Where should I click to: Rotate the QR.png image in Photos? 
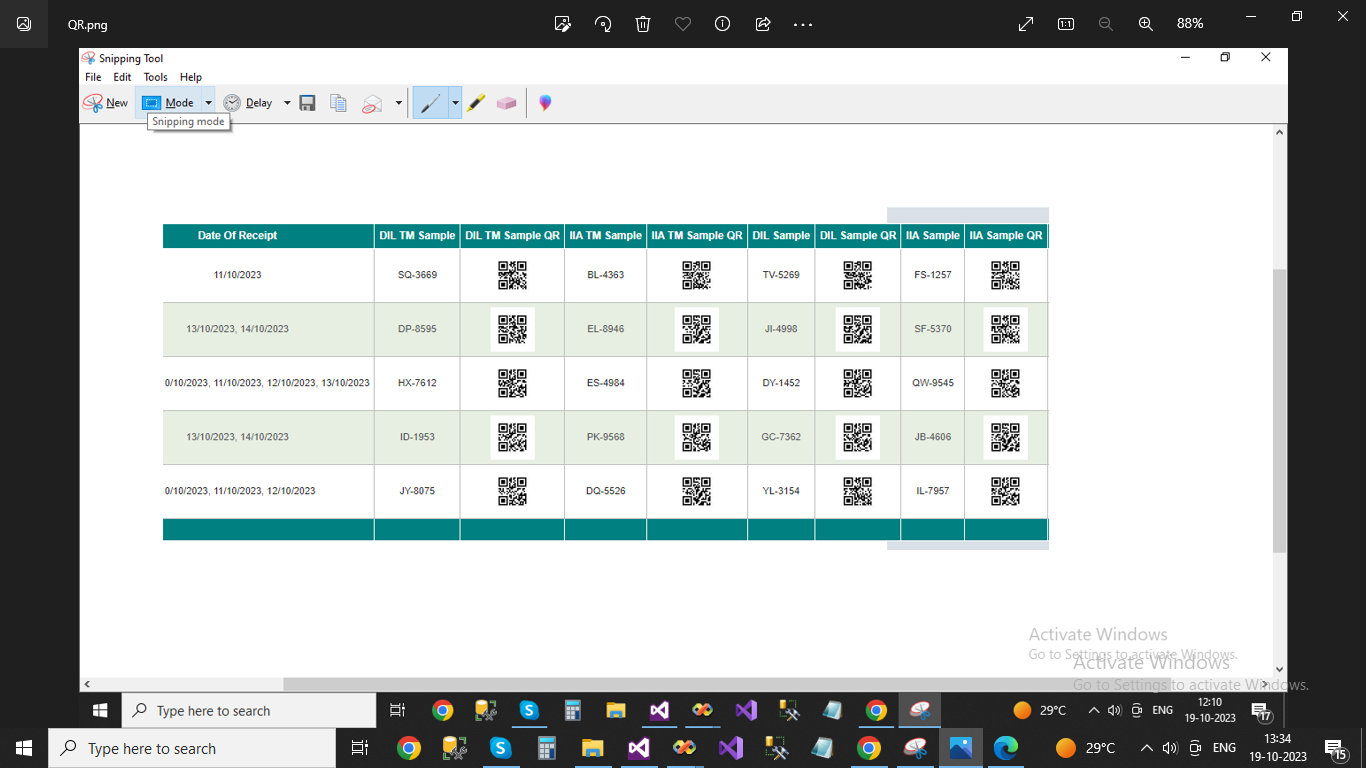click(603, 24)
